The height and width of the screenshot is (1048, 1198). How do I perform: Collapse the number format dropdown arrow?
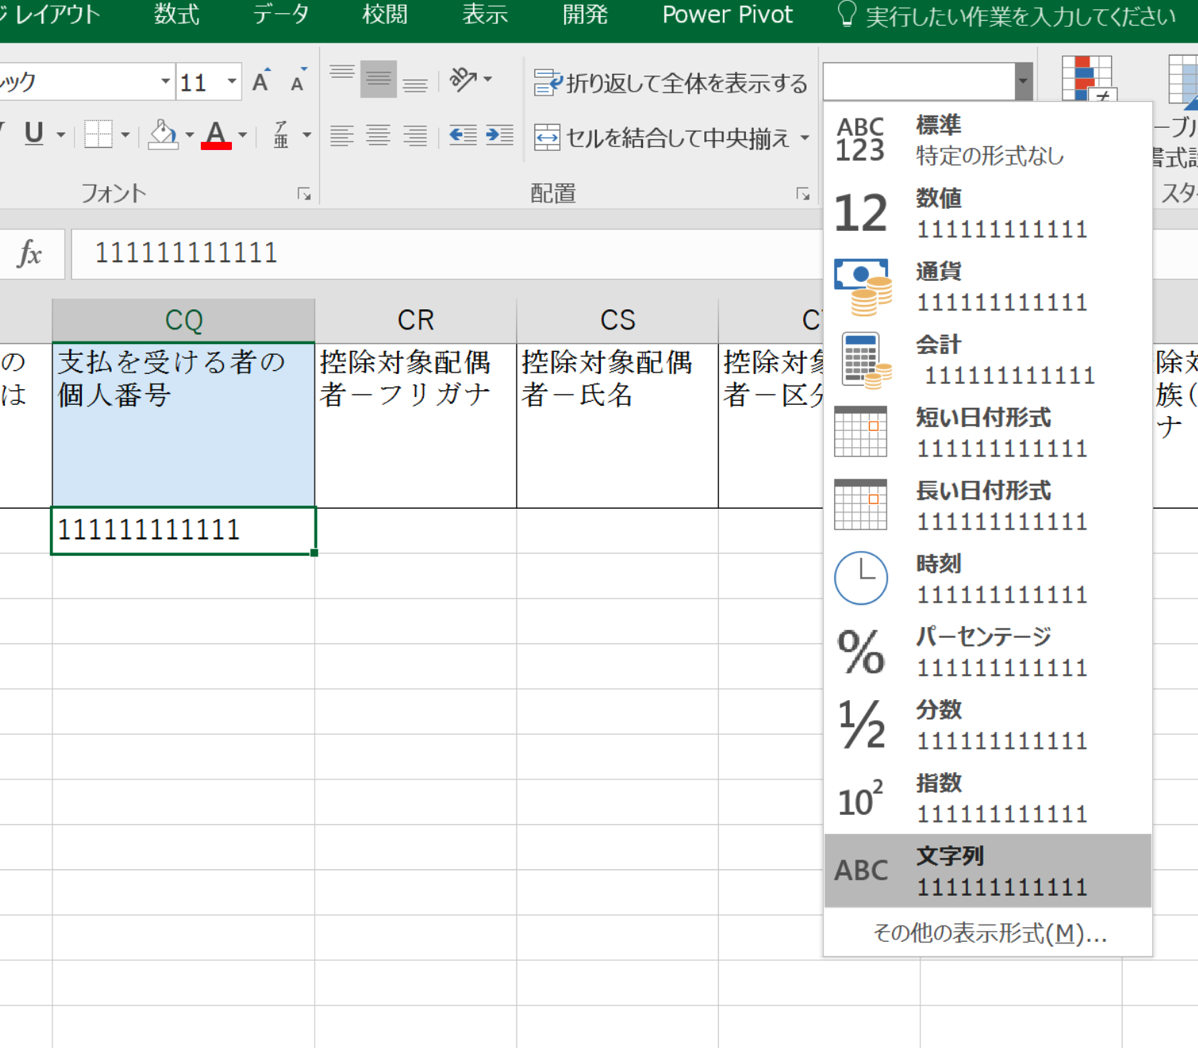coord(1023,81)
